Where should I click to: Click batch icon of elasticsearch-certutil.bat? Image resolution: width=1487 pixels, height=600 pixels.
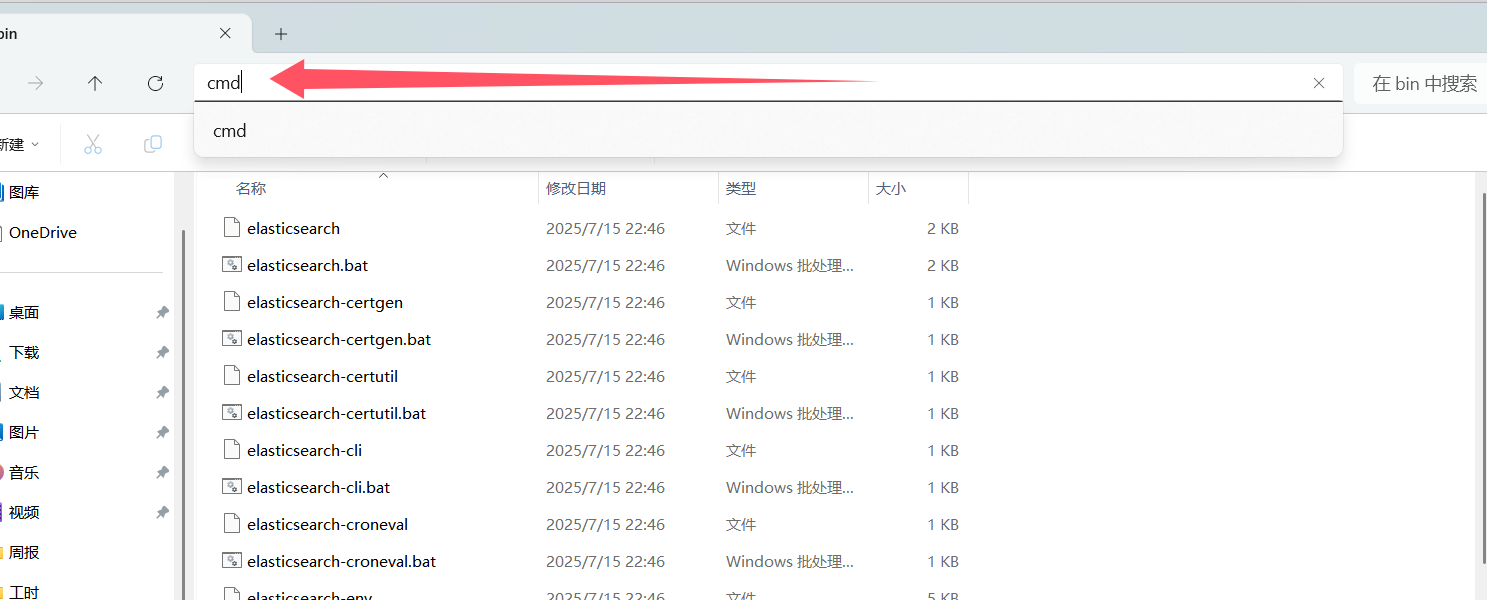(231, 413)
